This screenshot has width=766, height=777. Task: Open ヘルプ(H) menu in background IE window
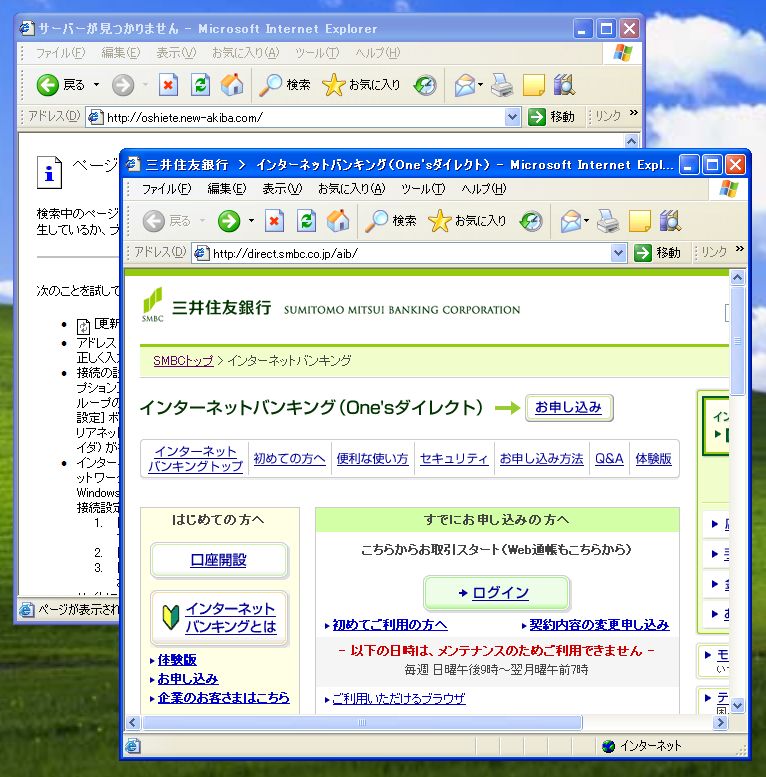point(377,53)
